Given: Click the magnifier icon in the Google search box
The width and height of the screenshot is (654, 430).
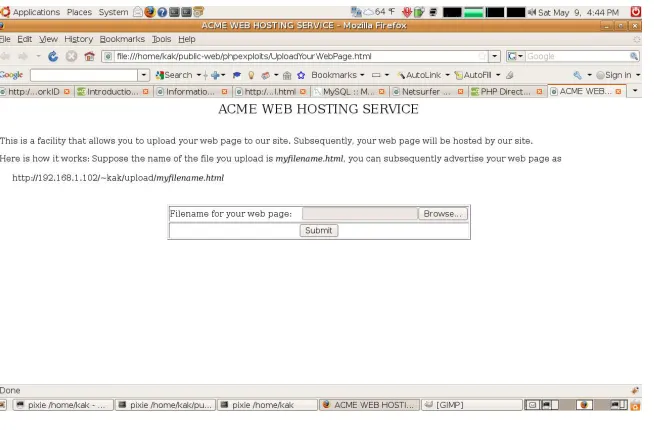Looking at the screenshot, I should click(x=634, y=56).
